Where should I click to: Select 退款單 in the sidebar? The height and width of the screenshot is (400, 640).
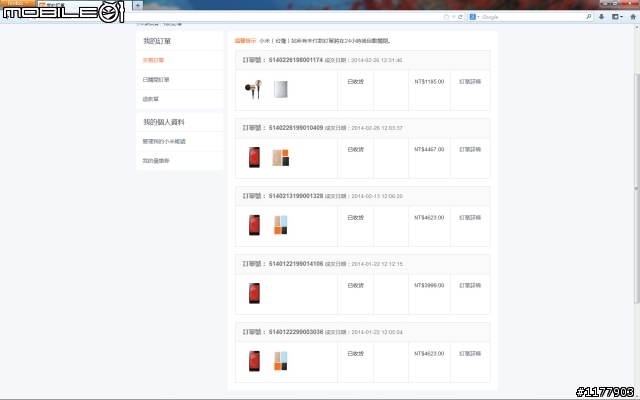pyautogui.click(x=151, y=99)
